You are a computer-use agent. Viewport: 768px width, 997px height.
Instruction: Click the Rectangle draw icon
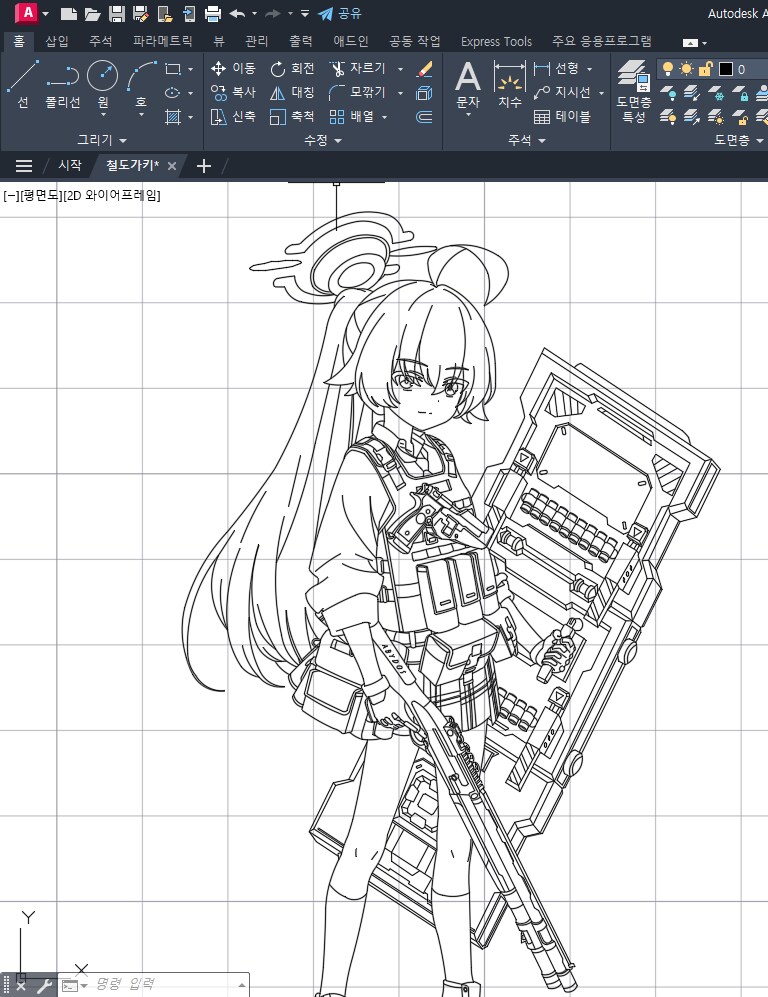[x=172, y=69]
